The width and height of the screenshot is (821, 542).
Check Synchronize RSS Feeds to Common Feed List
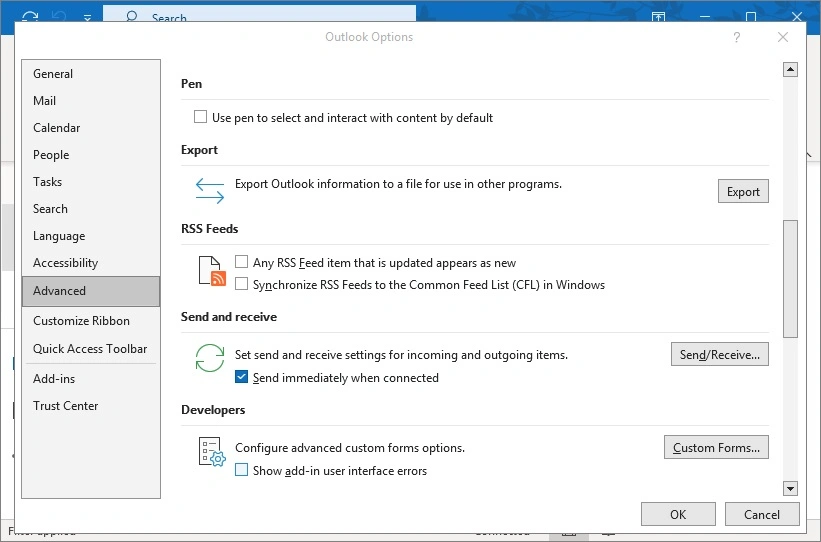[241, 284]
